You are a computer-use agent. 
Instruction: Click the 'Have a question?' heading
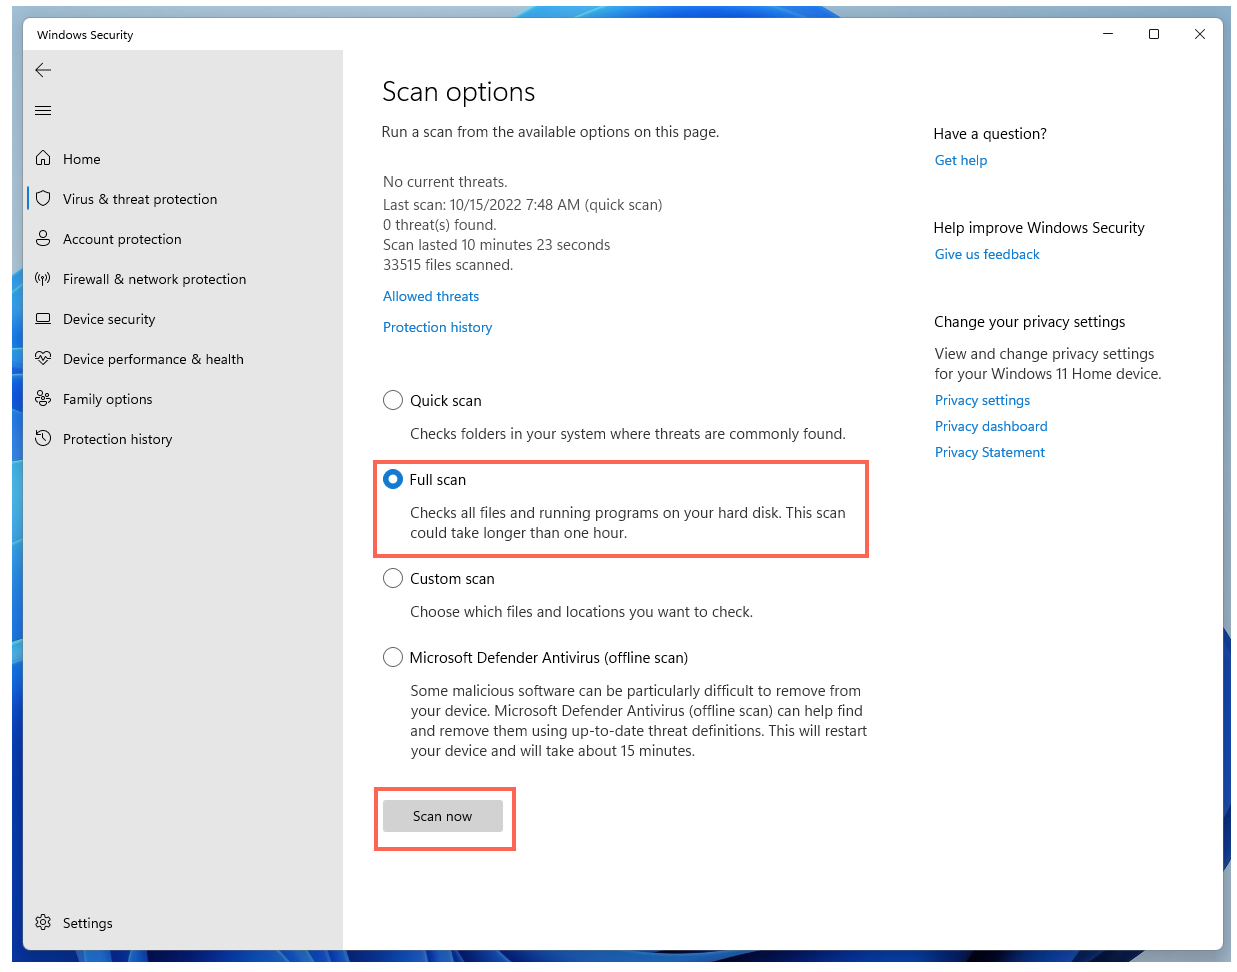coord(990,134)
